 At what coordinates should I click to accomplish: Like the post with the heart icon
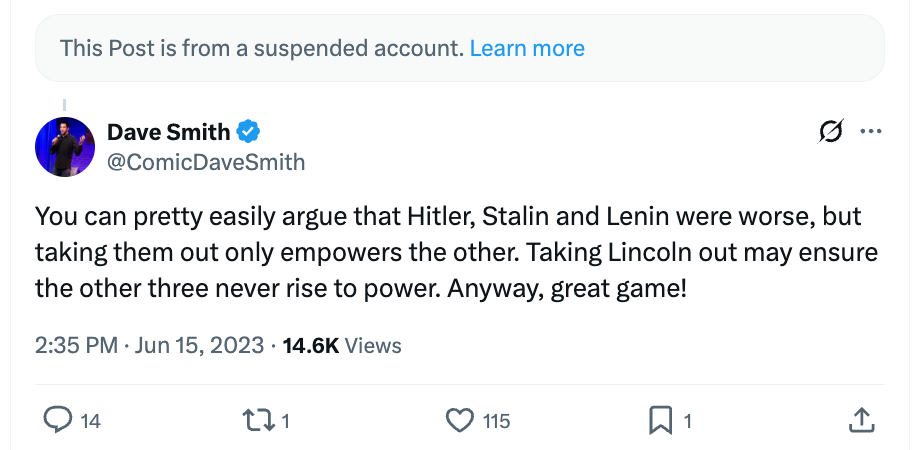pos(459,421)
